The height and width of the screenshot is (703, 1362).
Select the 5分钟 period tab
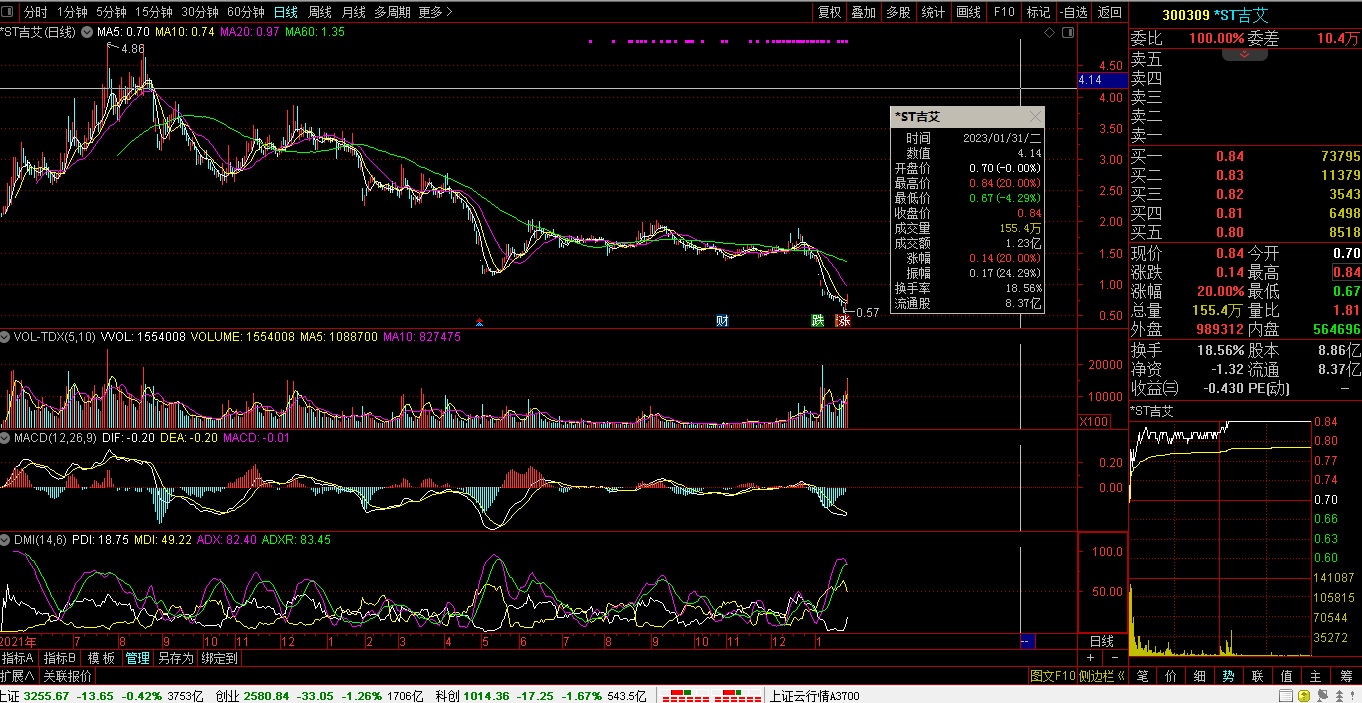pyautogui.click(x=111, y=12)
